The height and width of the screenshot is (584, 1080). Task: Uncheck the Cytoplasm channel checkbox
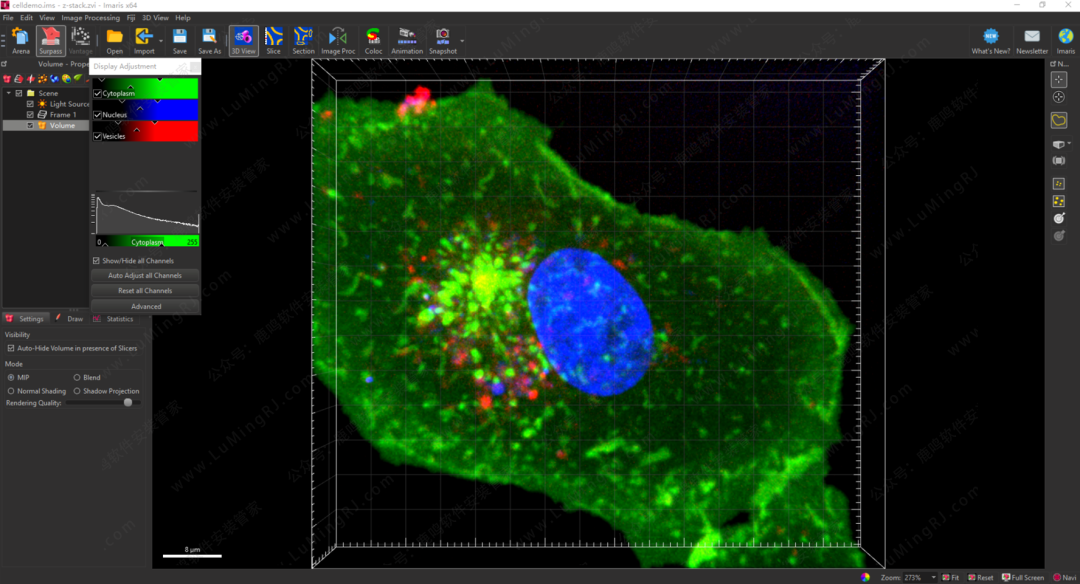pyautogui.click(x=98, y=93)
